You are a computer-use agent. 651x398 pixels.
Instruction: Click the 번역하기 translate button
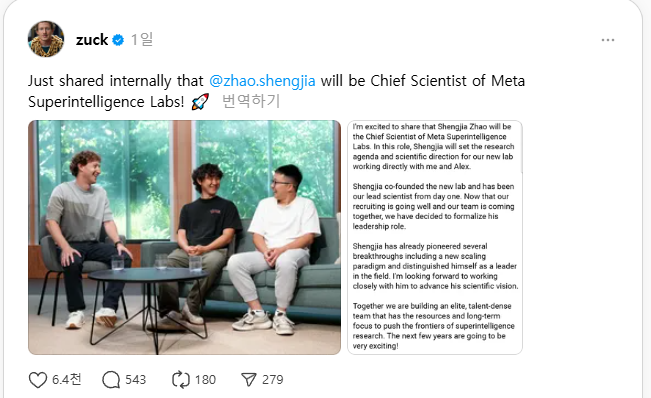(251, 101)
